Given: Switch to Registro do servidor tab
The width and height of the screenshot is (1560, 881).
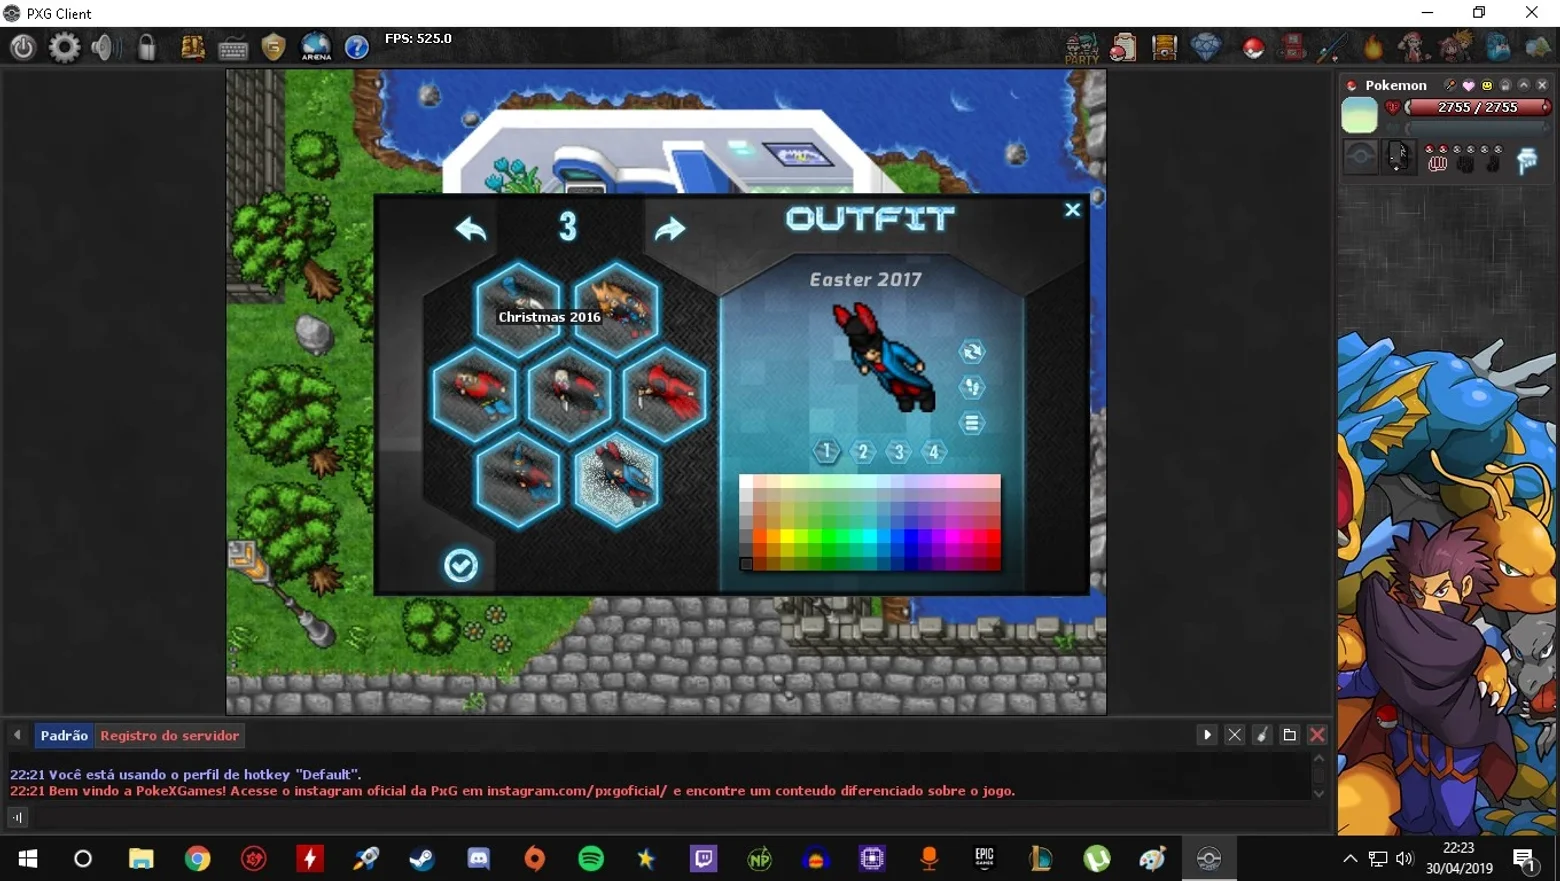Looking at the screenshot, I should tap(170, 736).
